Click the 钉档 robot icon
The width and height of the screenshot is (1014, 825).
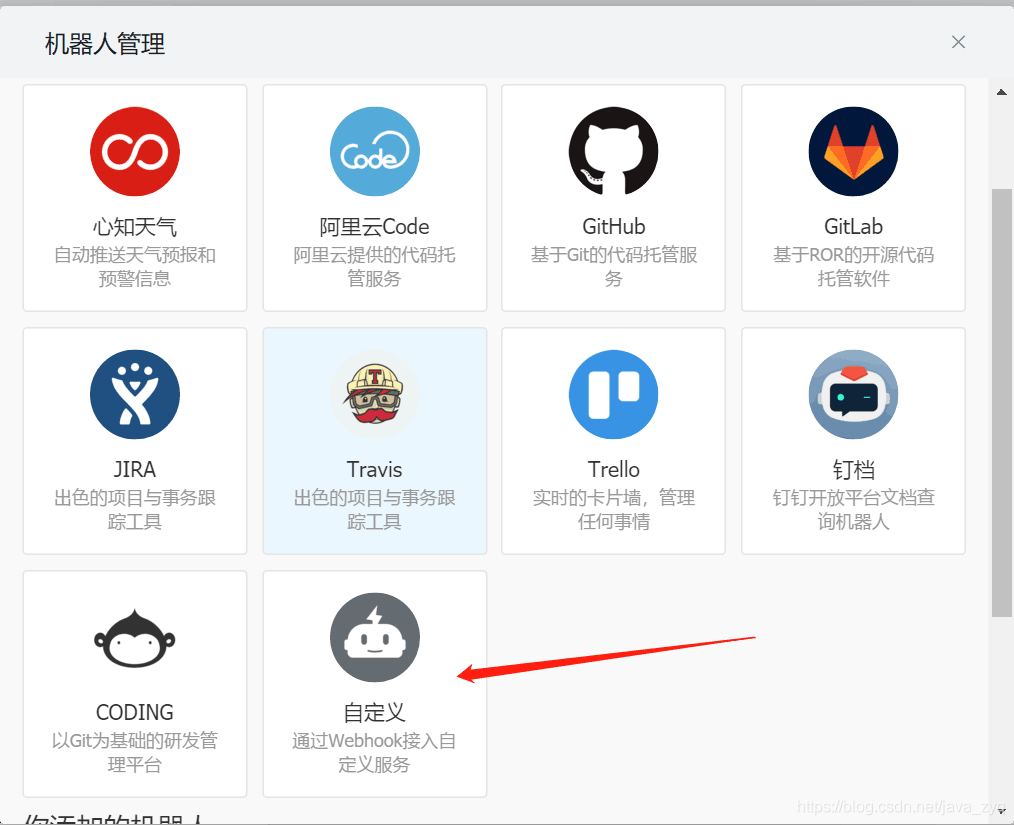click(x=853, y=394)
